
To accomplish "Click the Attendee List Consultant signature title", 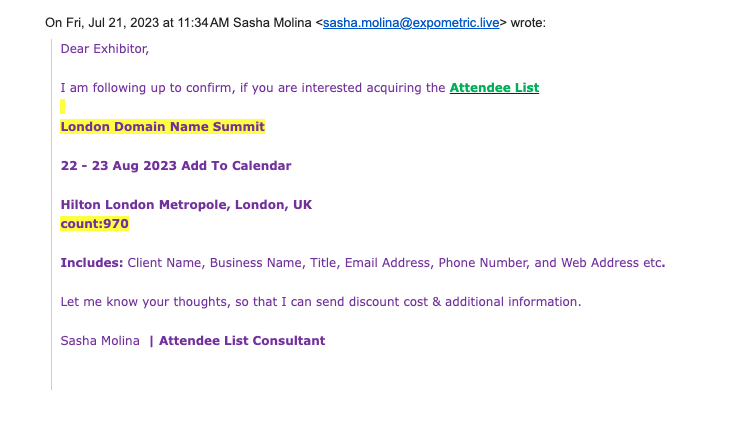I will (242, 341).
